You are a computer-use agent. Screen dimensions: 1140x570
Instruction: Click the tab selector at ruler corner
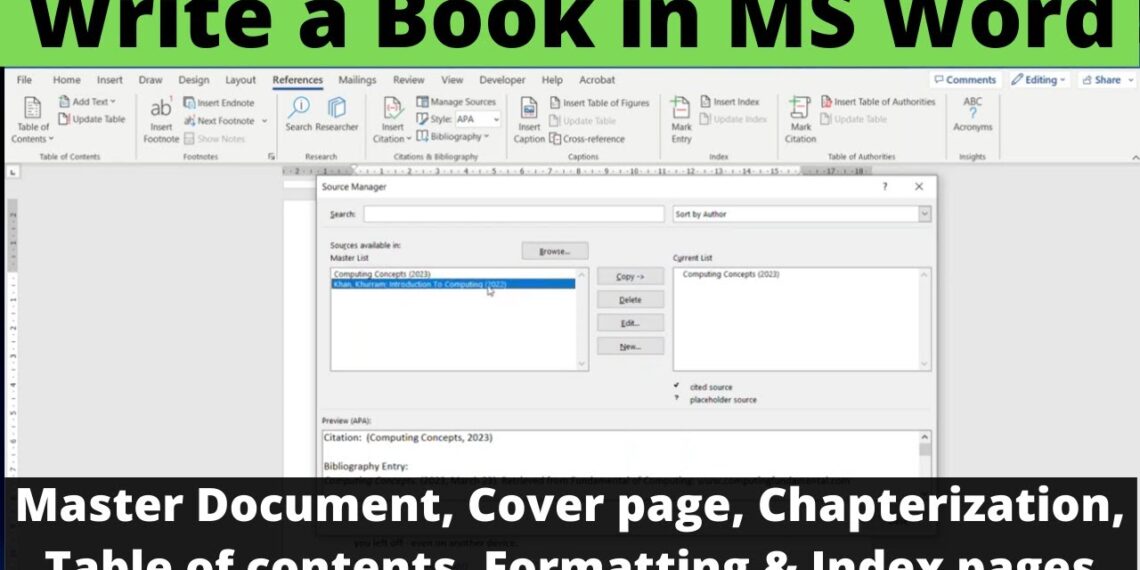coord(13,172)
